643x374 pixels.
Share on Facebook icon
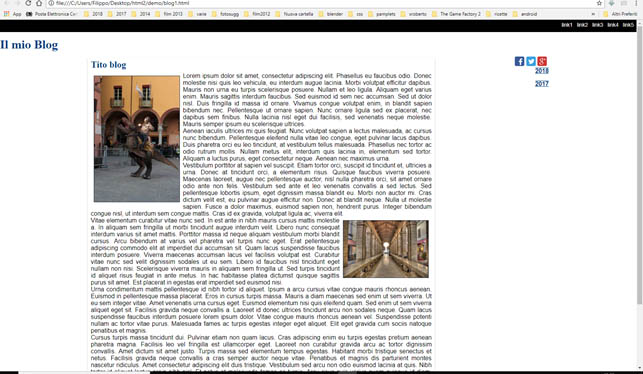(519, 61)
